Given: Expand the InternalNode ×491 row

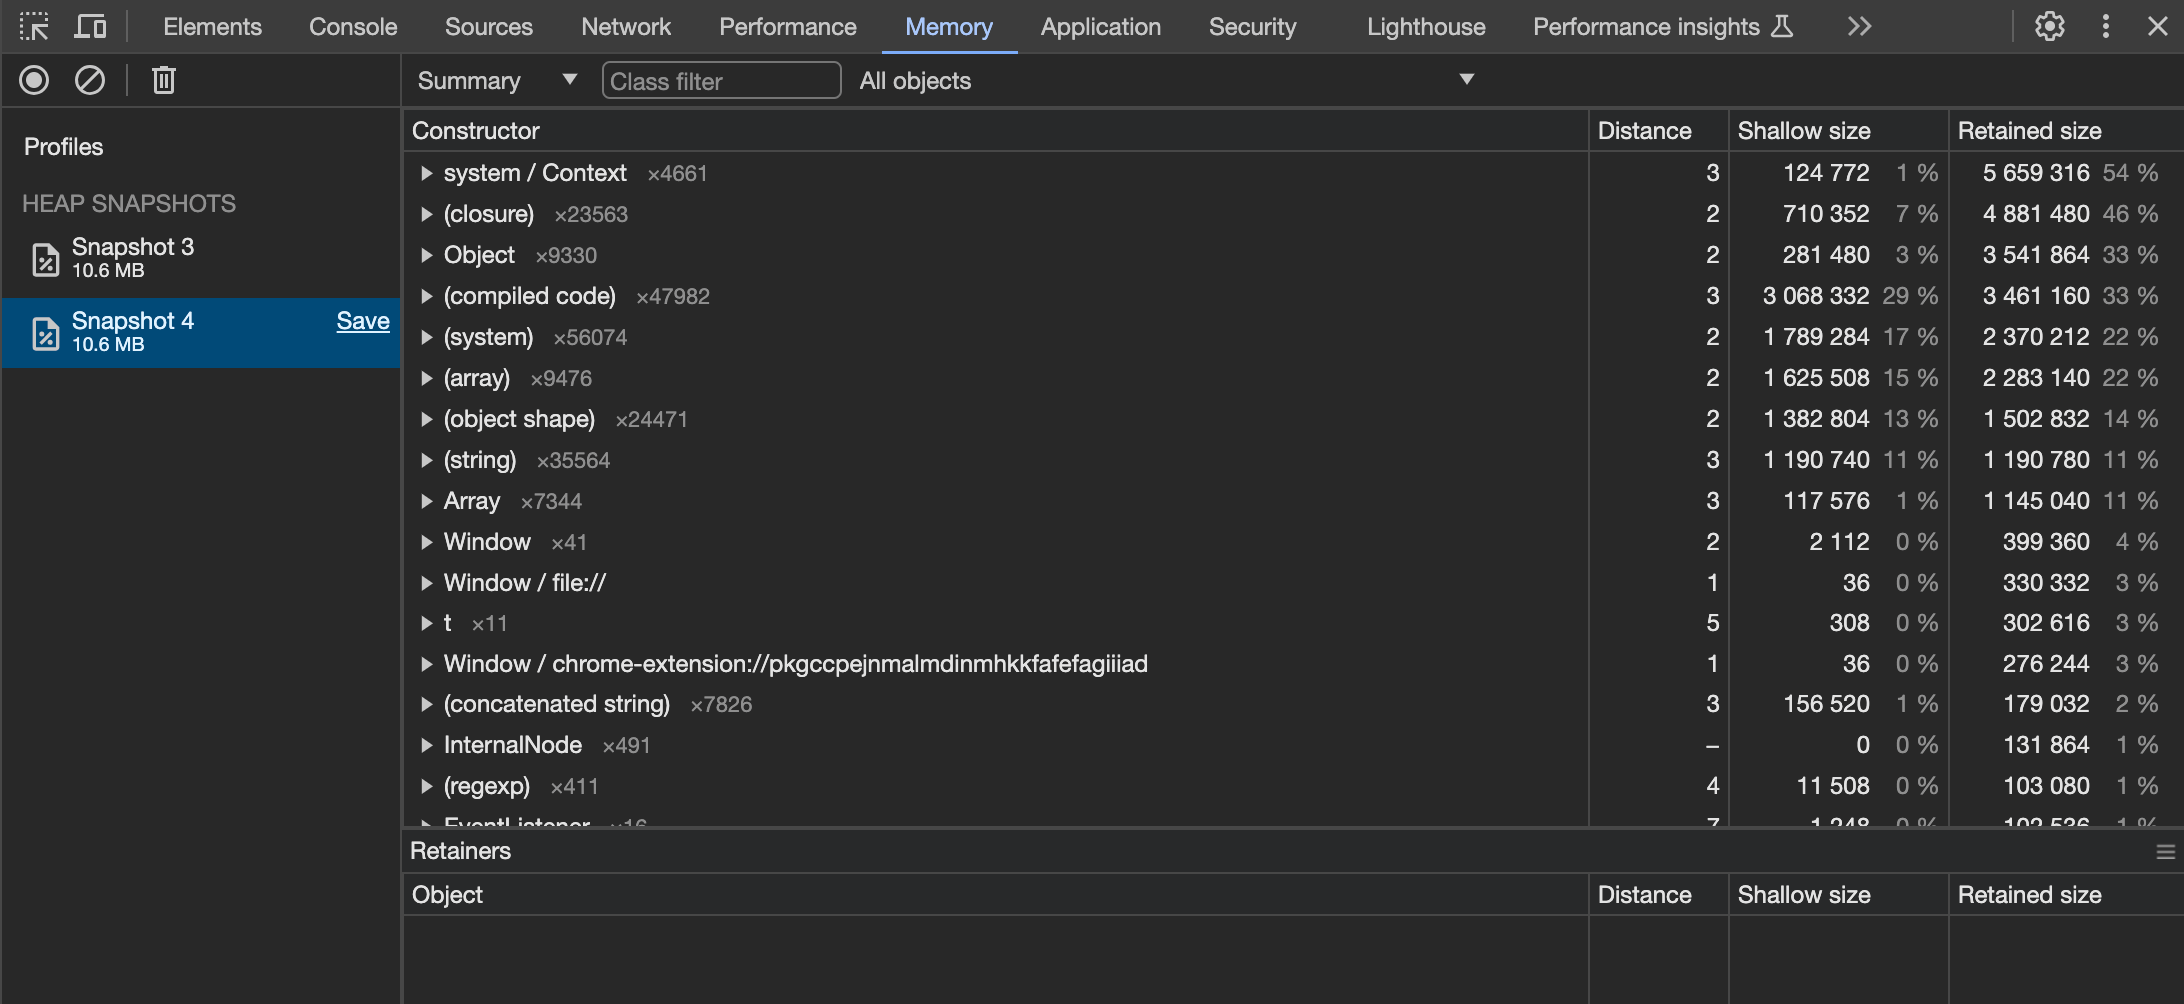Looking at the screenshot, I should tap(427, 745).
